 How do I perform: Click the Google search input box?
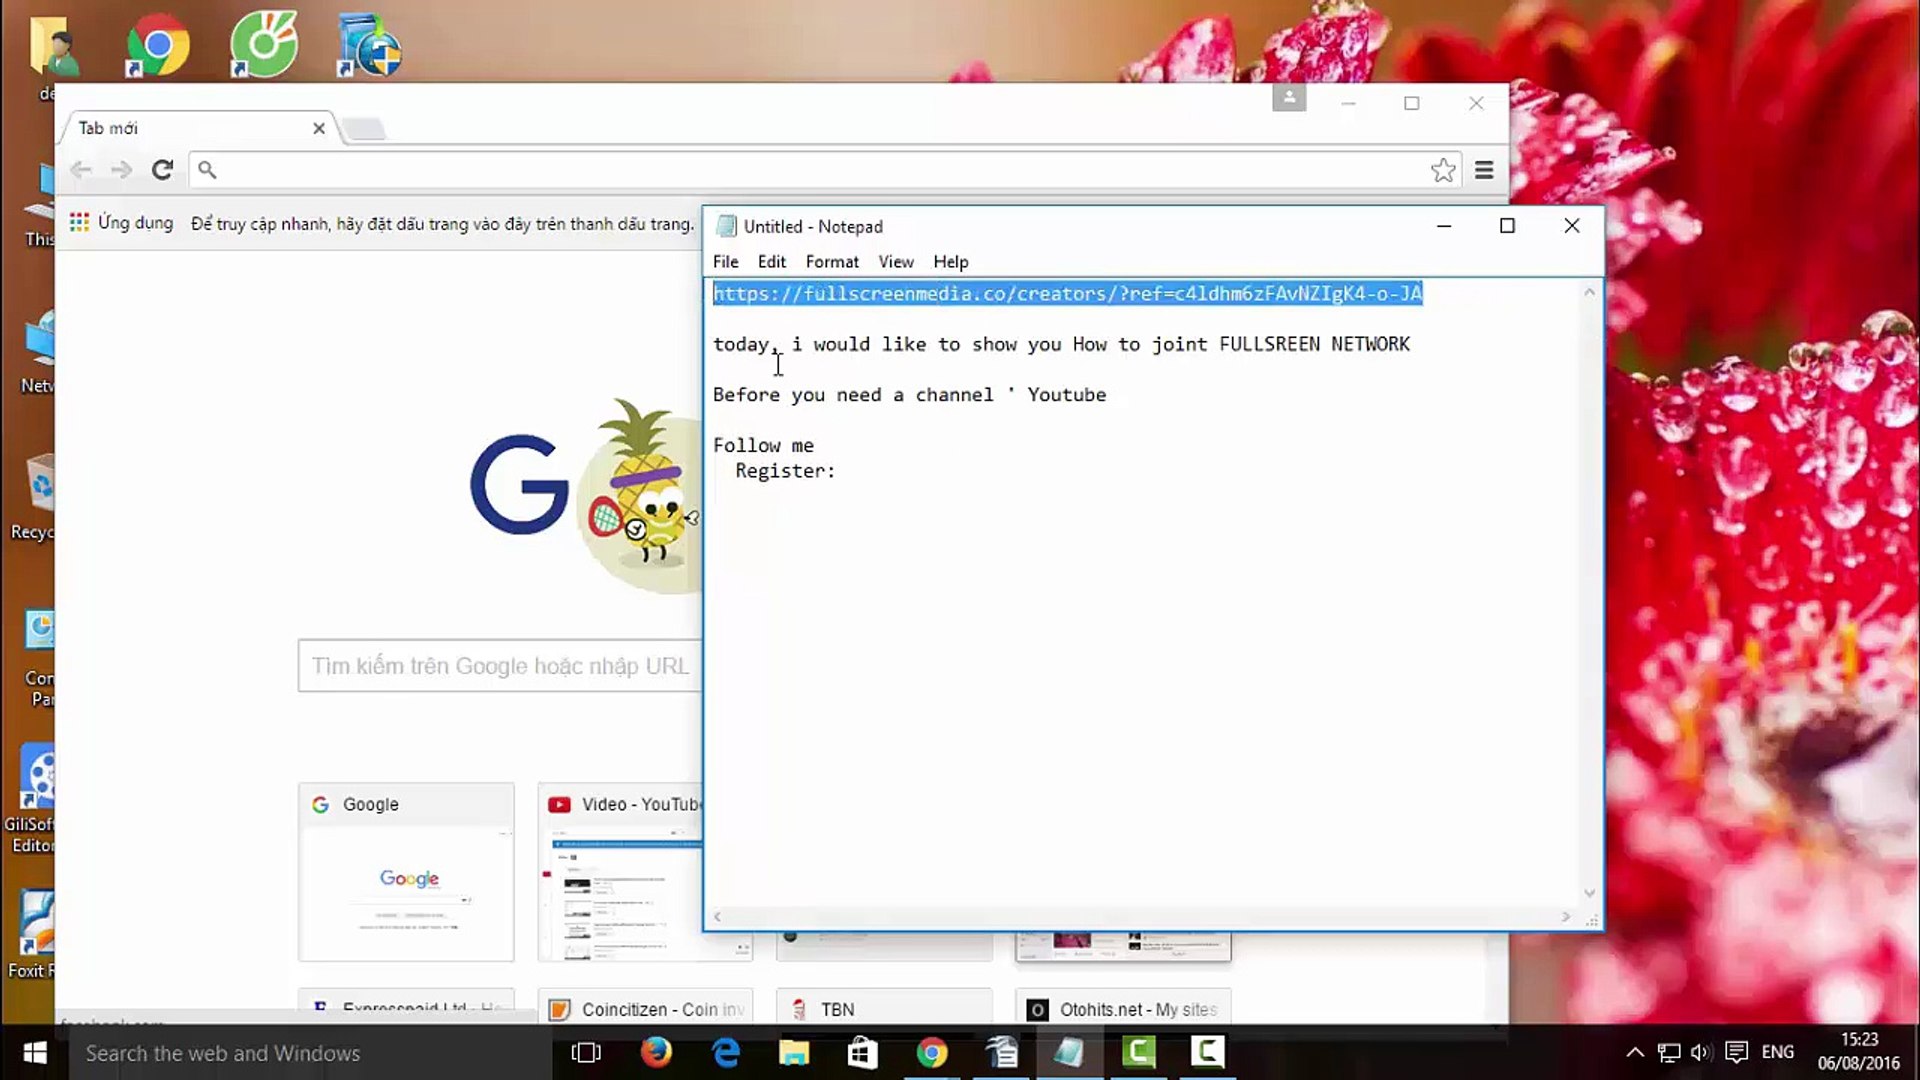pyautogui.click(x=500, y=666)
